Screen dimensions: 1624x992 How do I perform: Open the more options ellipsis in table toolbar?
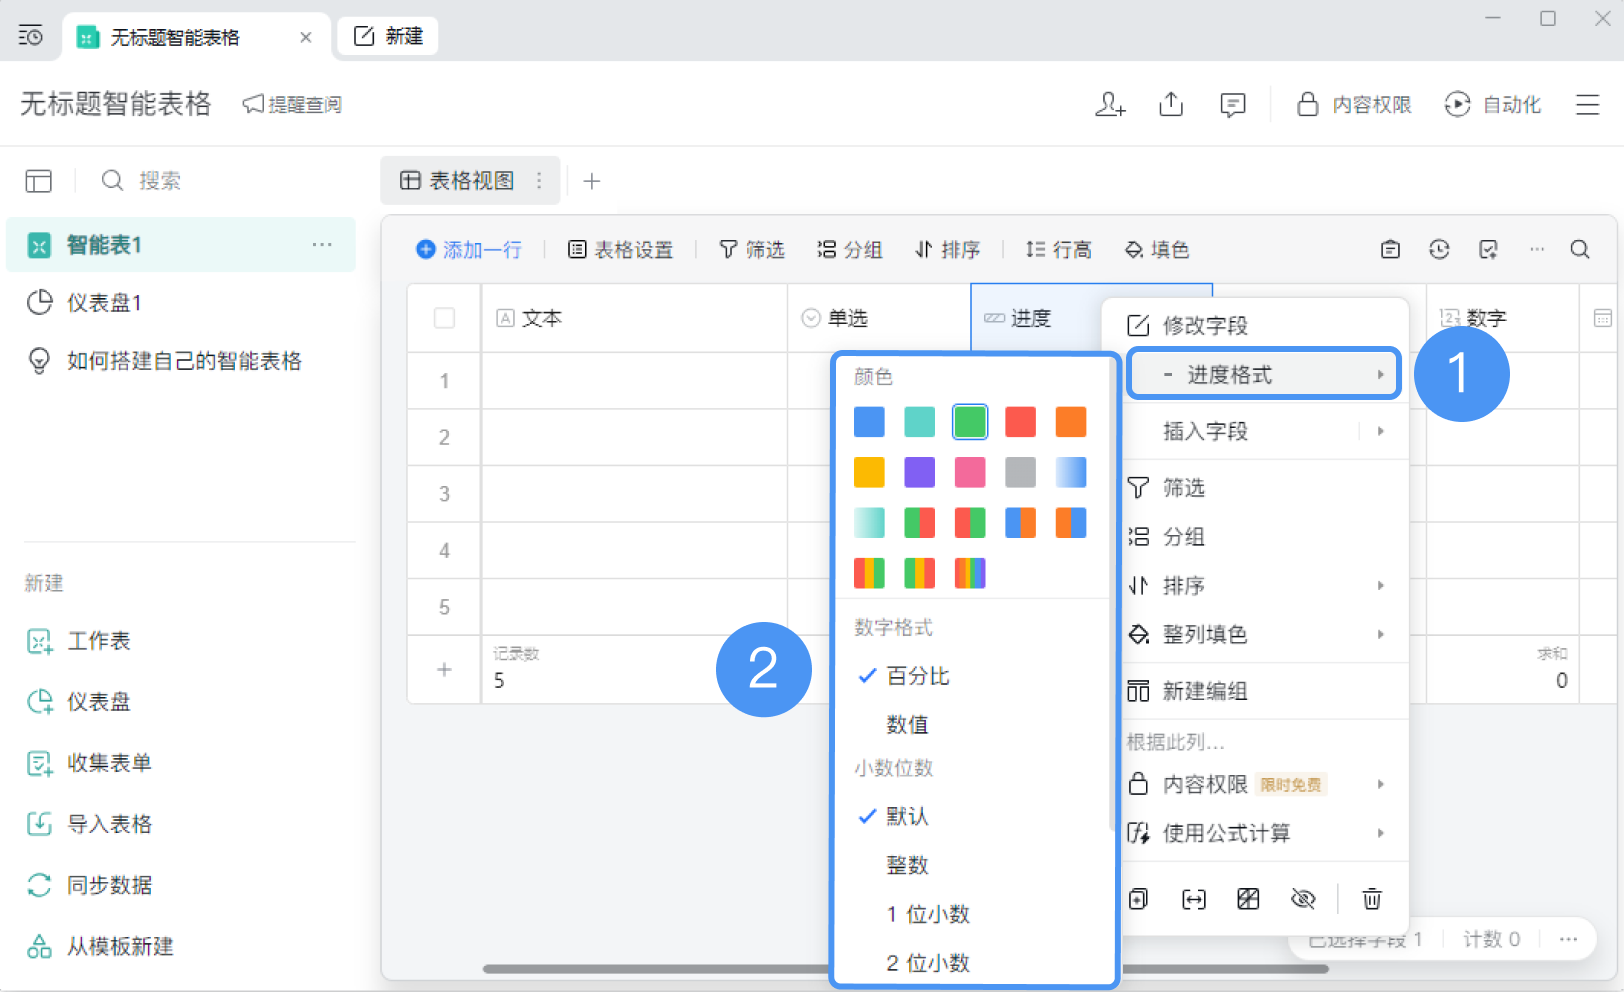1537,249
